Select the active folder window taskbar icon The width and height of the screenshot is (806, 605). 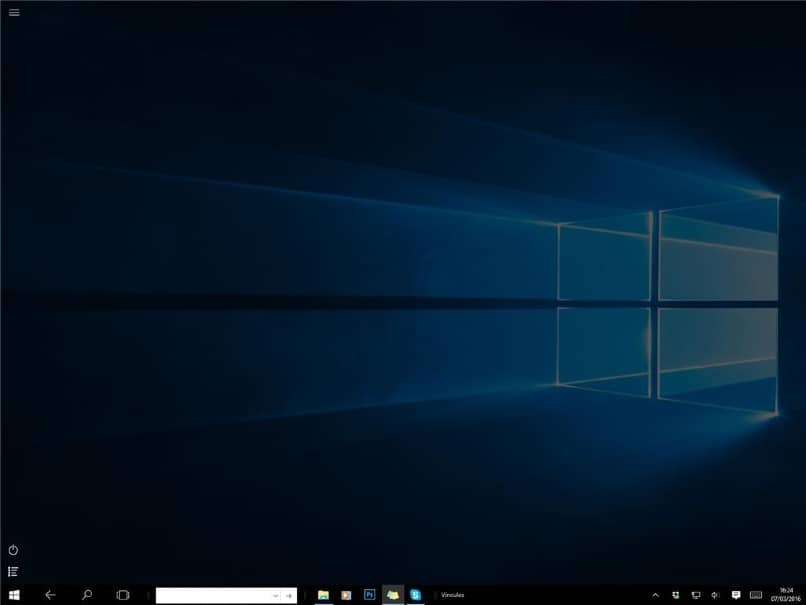(x=393, y=595)
